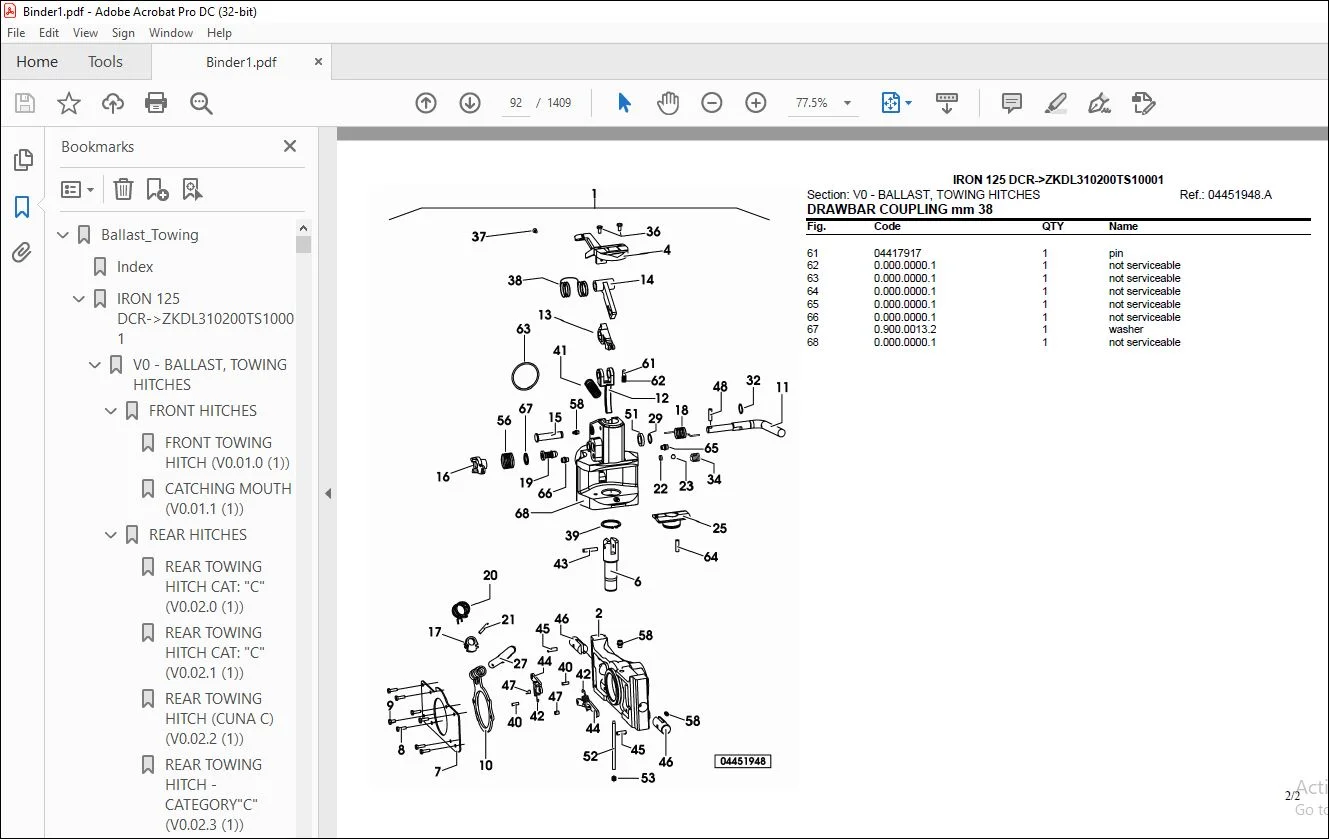Viewport: 1329px width, 839px height.
Task: Open the Index bookmark
Action: click(x=135, y=267)
